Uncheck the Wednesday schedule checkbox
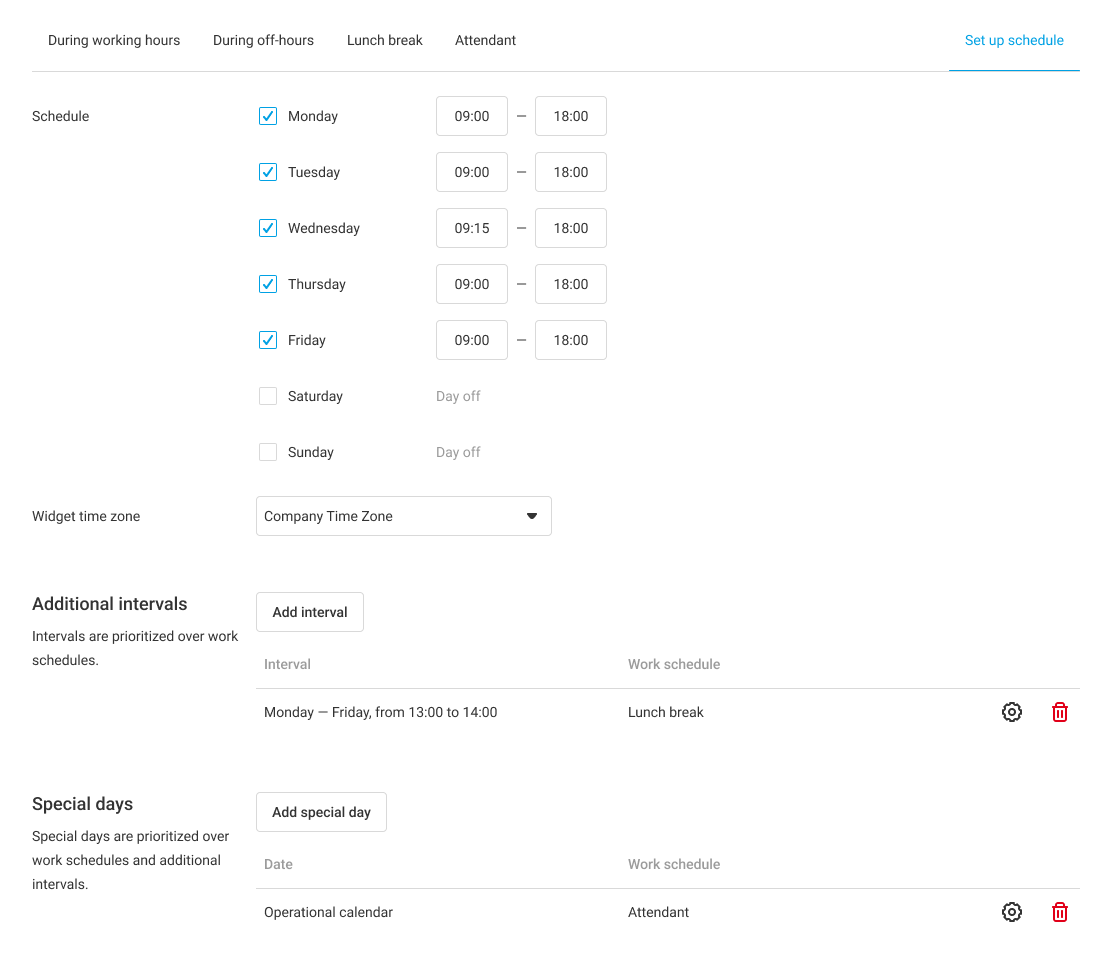This screenshot has width=1112, height=968. [x=268, y=228]
